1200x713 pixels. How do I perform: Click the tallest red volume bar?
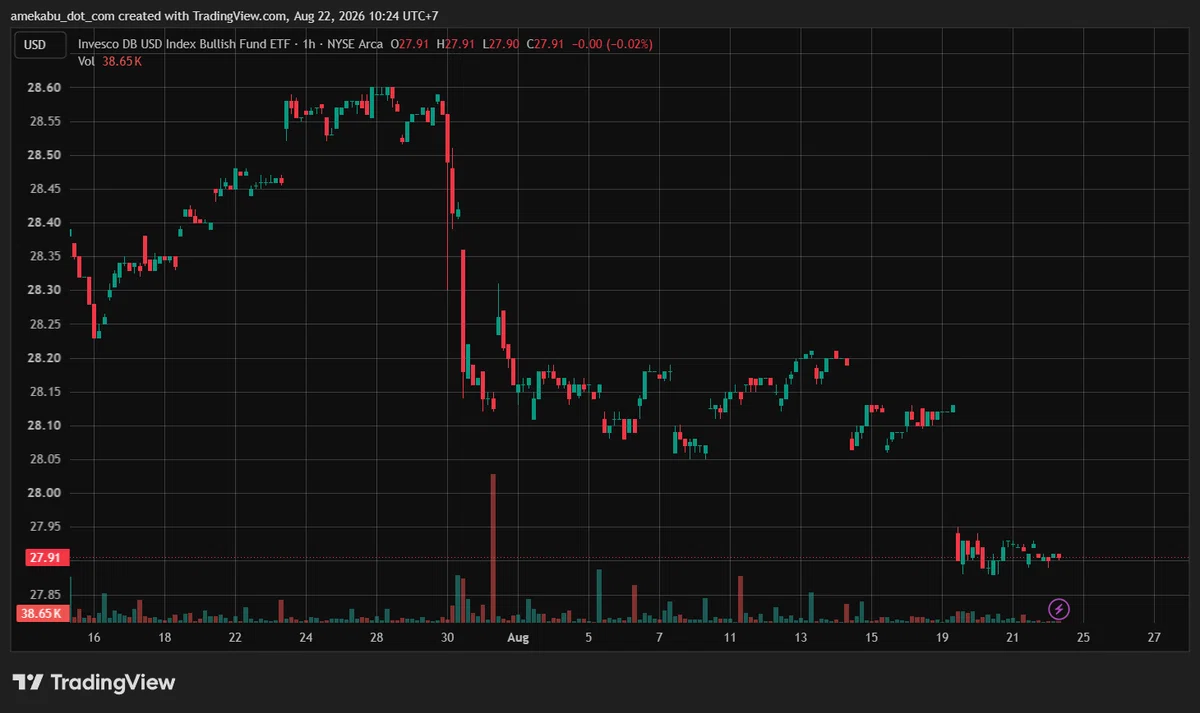pos(493,549)
